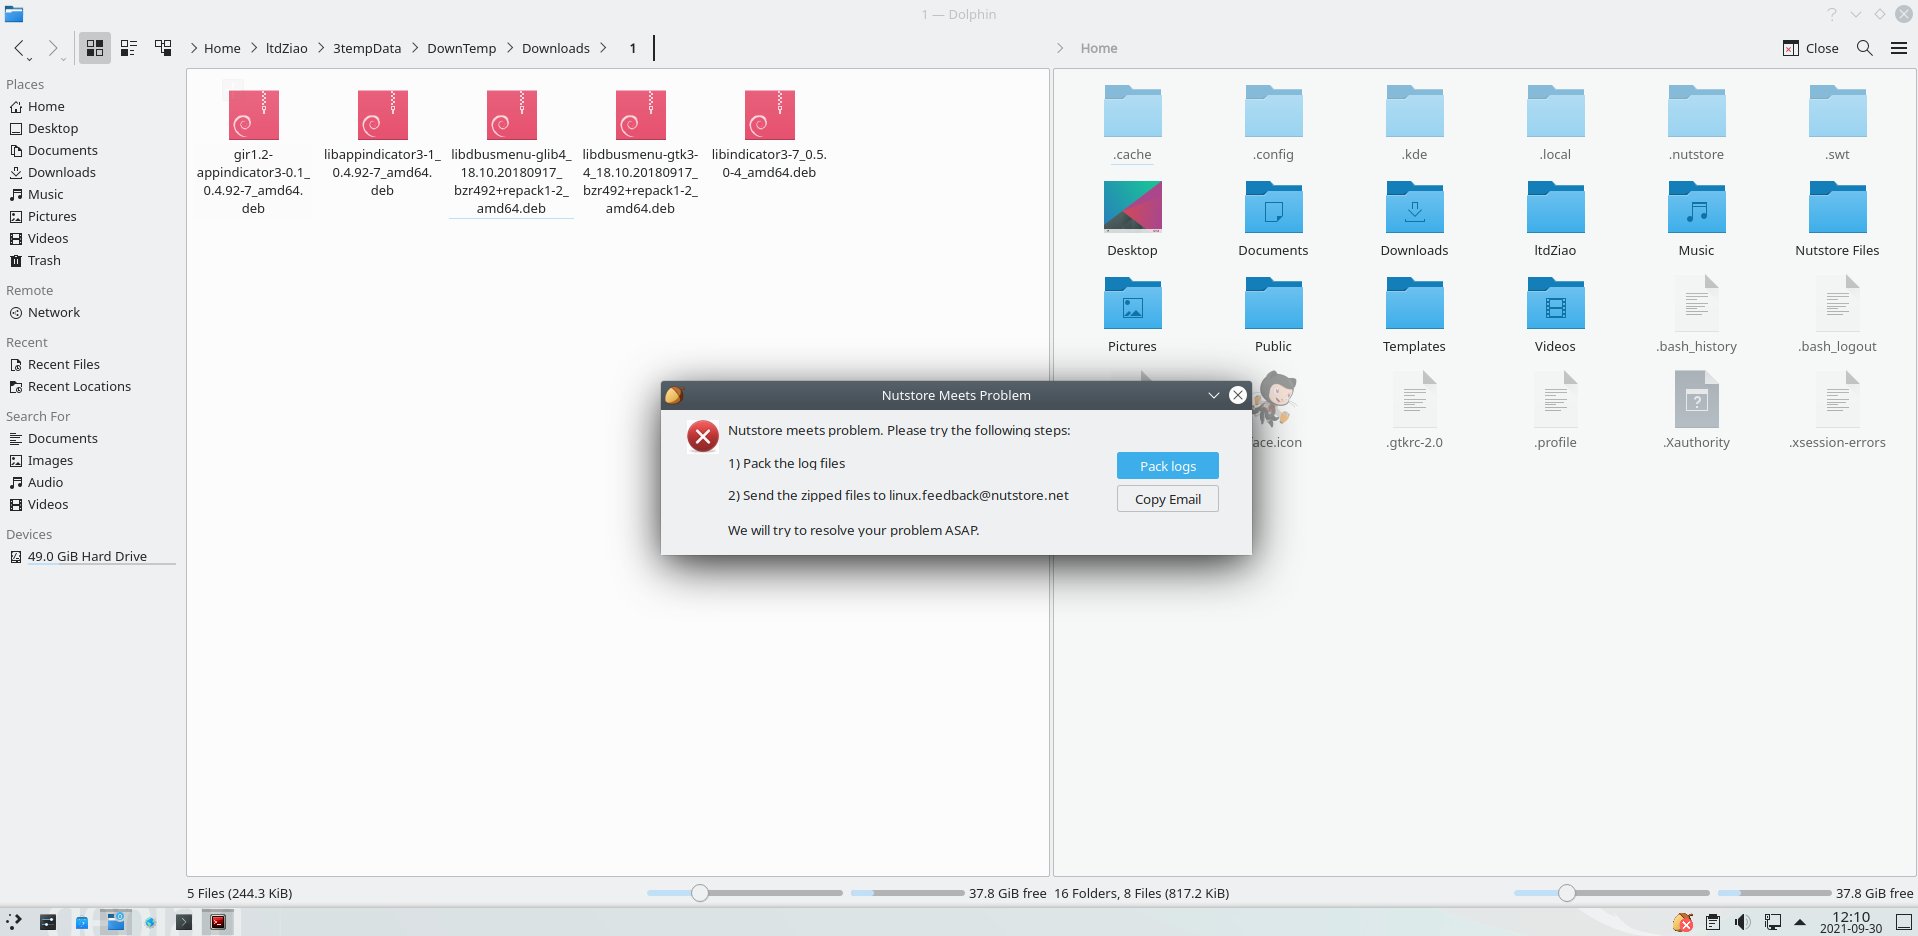The width and height of the screenshot is (1918, 936).
Task: Go back with the back arrow
Action: click(x=19, y=48)
